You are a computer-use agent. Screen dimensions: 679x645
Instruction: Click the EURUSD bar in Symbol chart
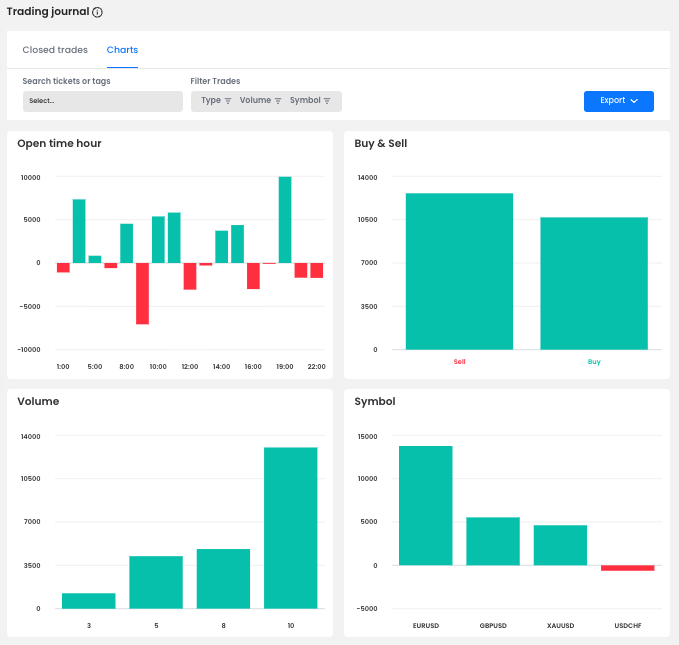click(x=425, y=505)
